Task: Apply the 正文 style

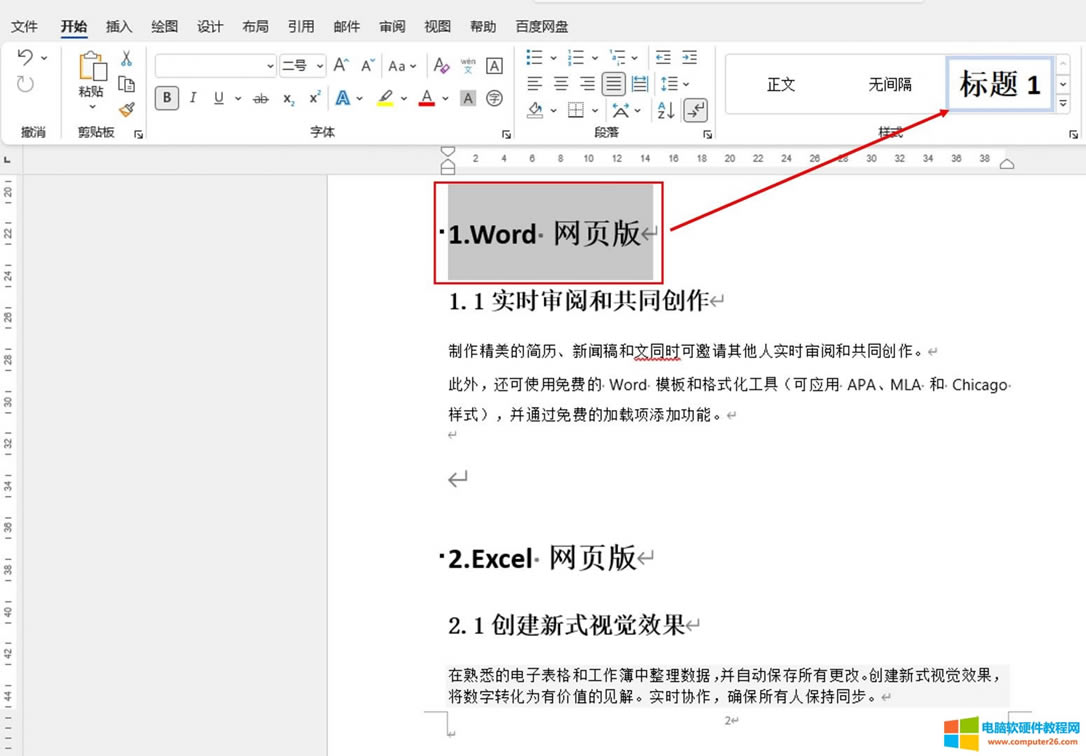Action: click(781, 85)
